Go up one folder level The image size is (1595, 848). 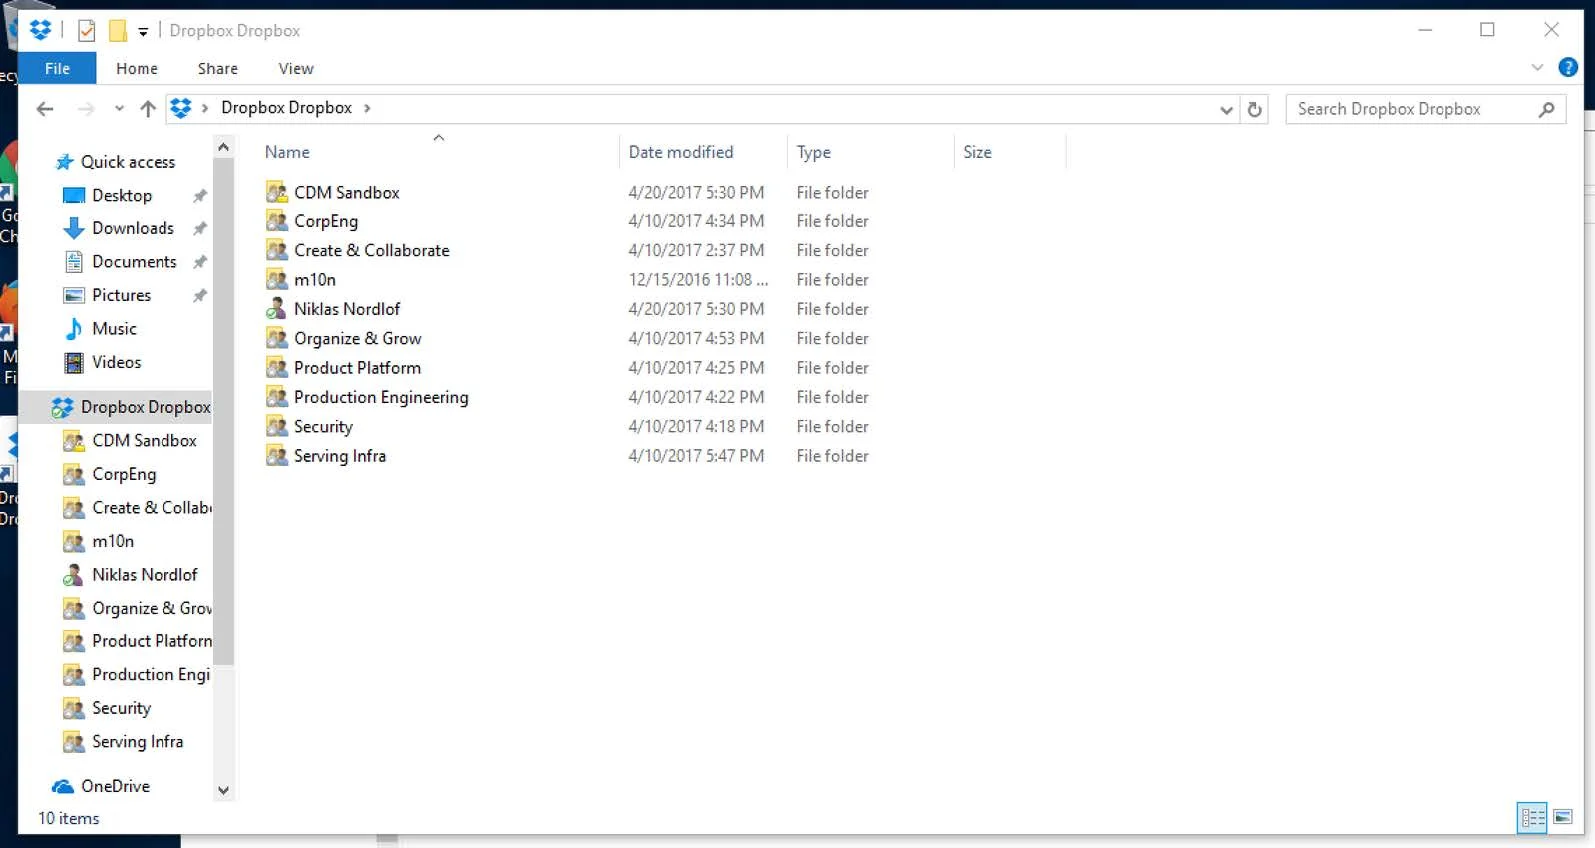pyautogui.click(x=148, y=109)
